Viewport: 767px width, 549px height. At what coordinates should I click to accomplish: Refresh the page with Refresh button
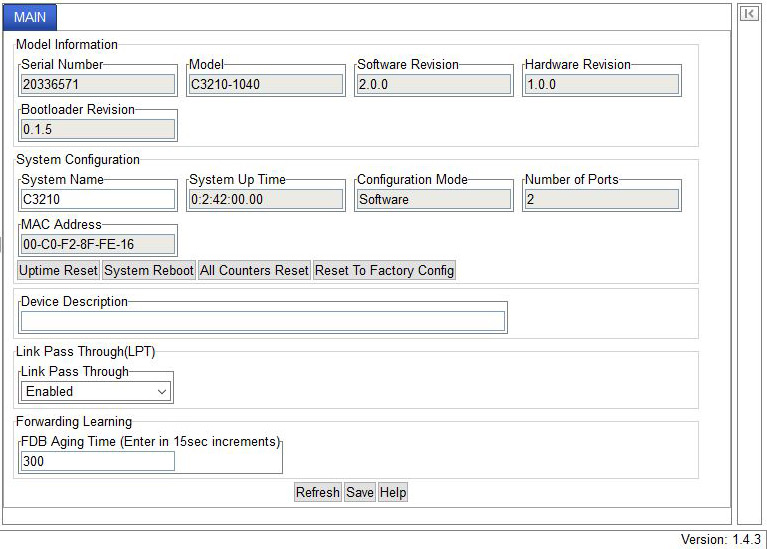(318, 492)
